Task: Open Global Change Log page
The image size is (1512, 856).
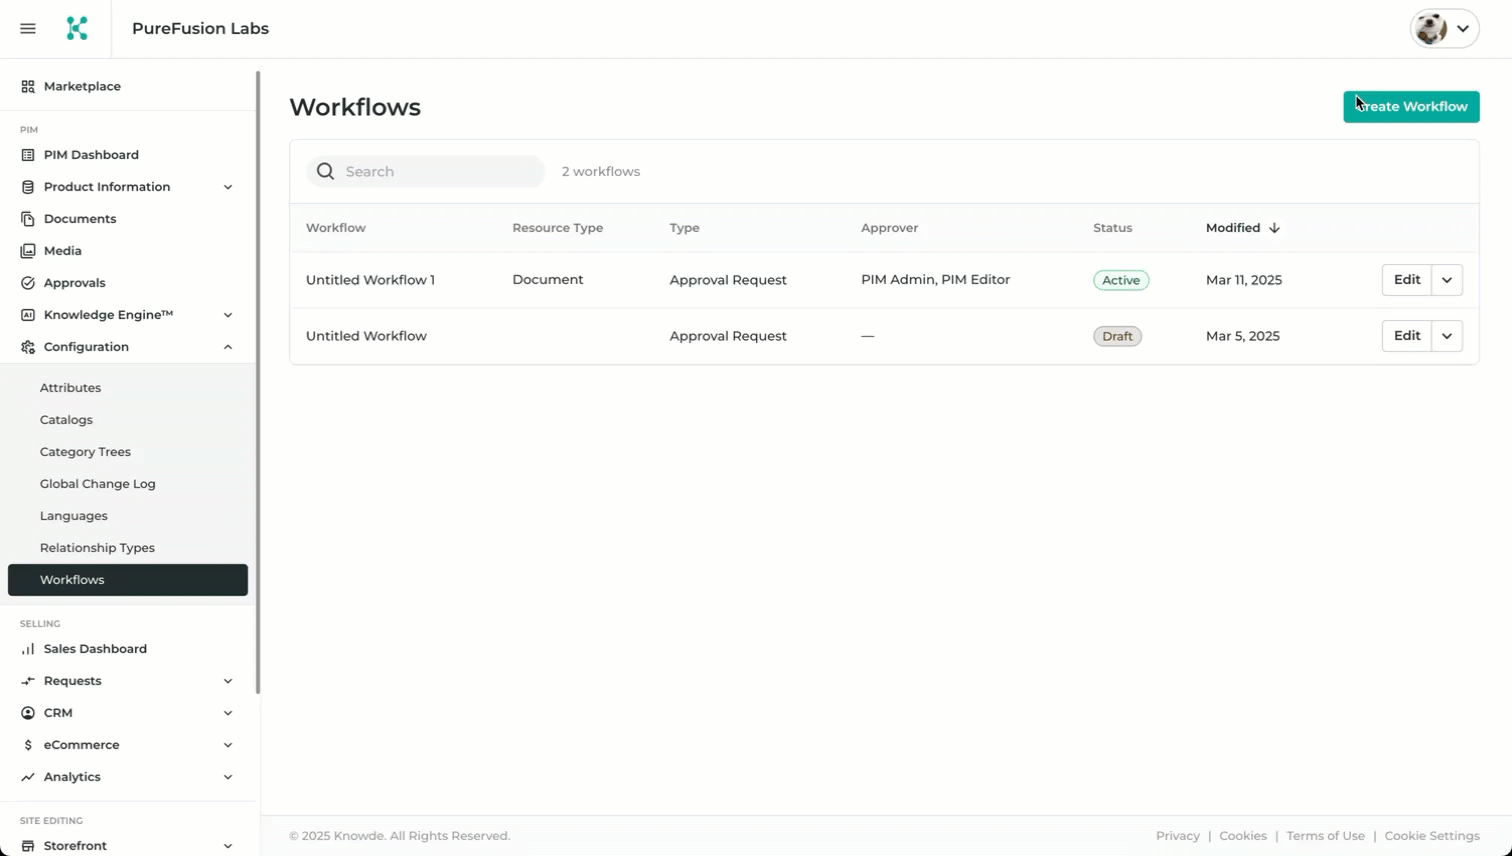Action: pos(97,484)
